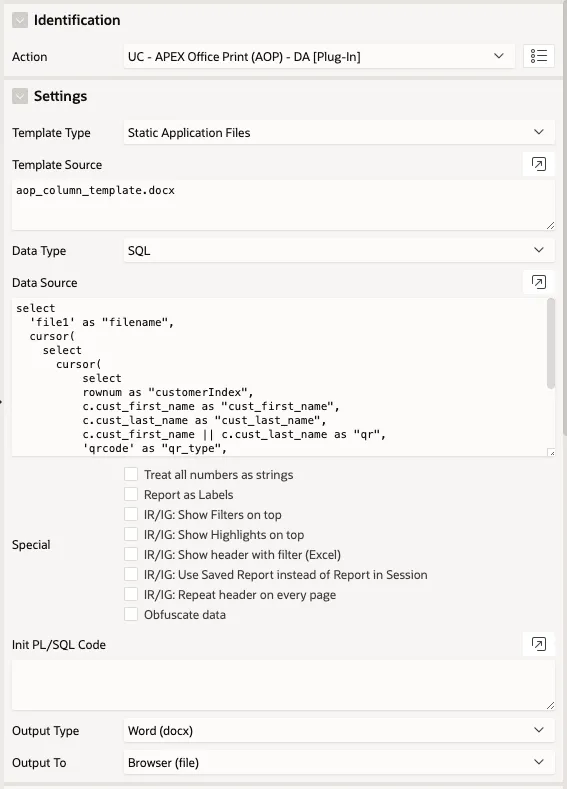The image size is (567, 789).
Task: Check IR/IG: Show Filters on top
Action: coord(131,514)
